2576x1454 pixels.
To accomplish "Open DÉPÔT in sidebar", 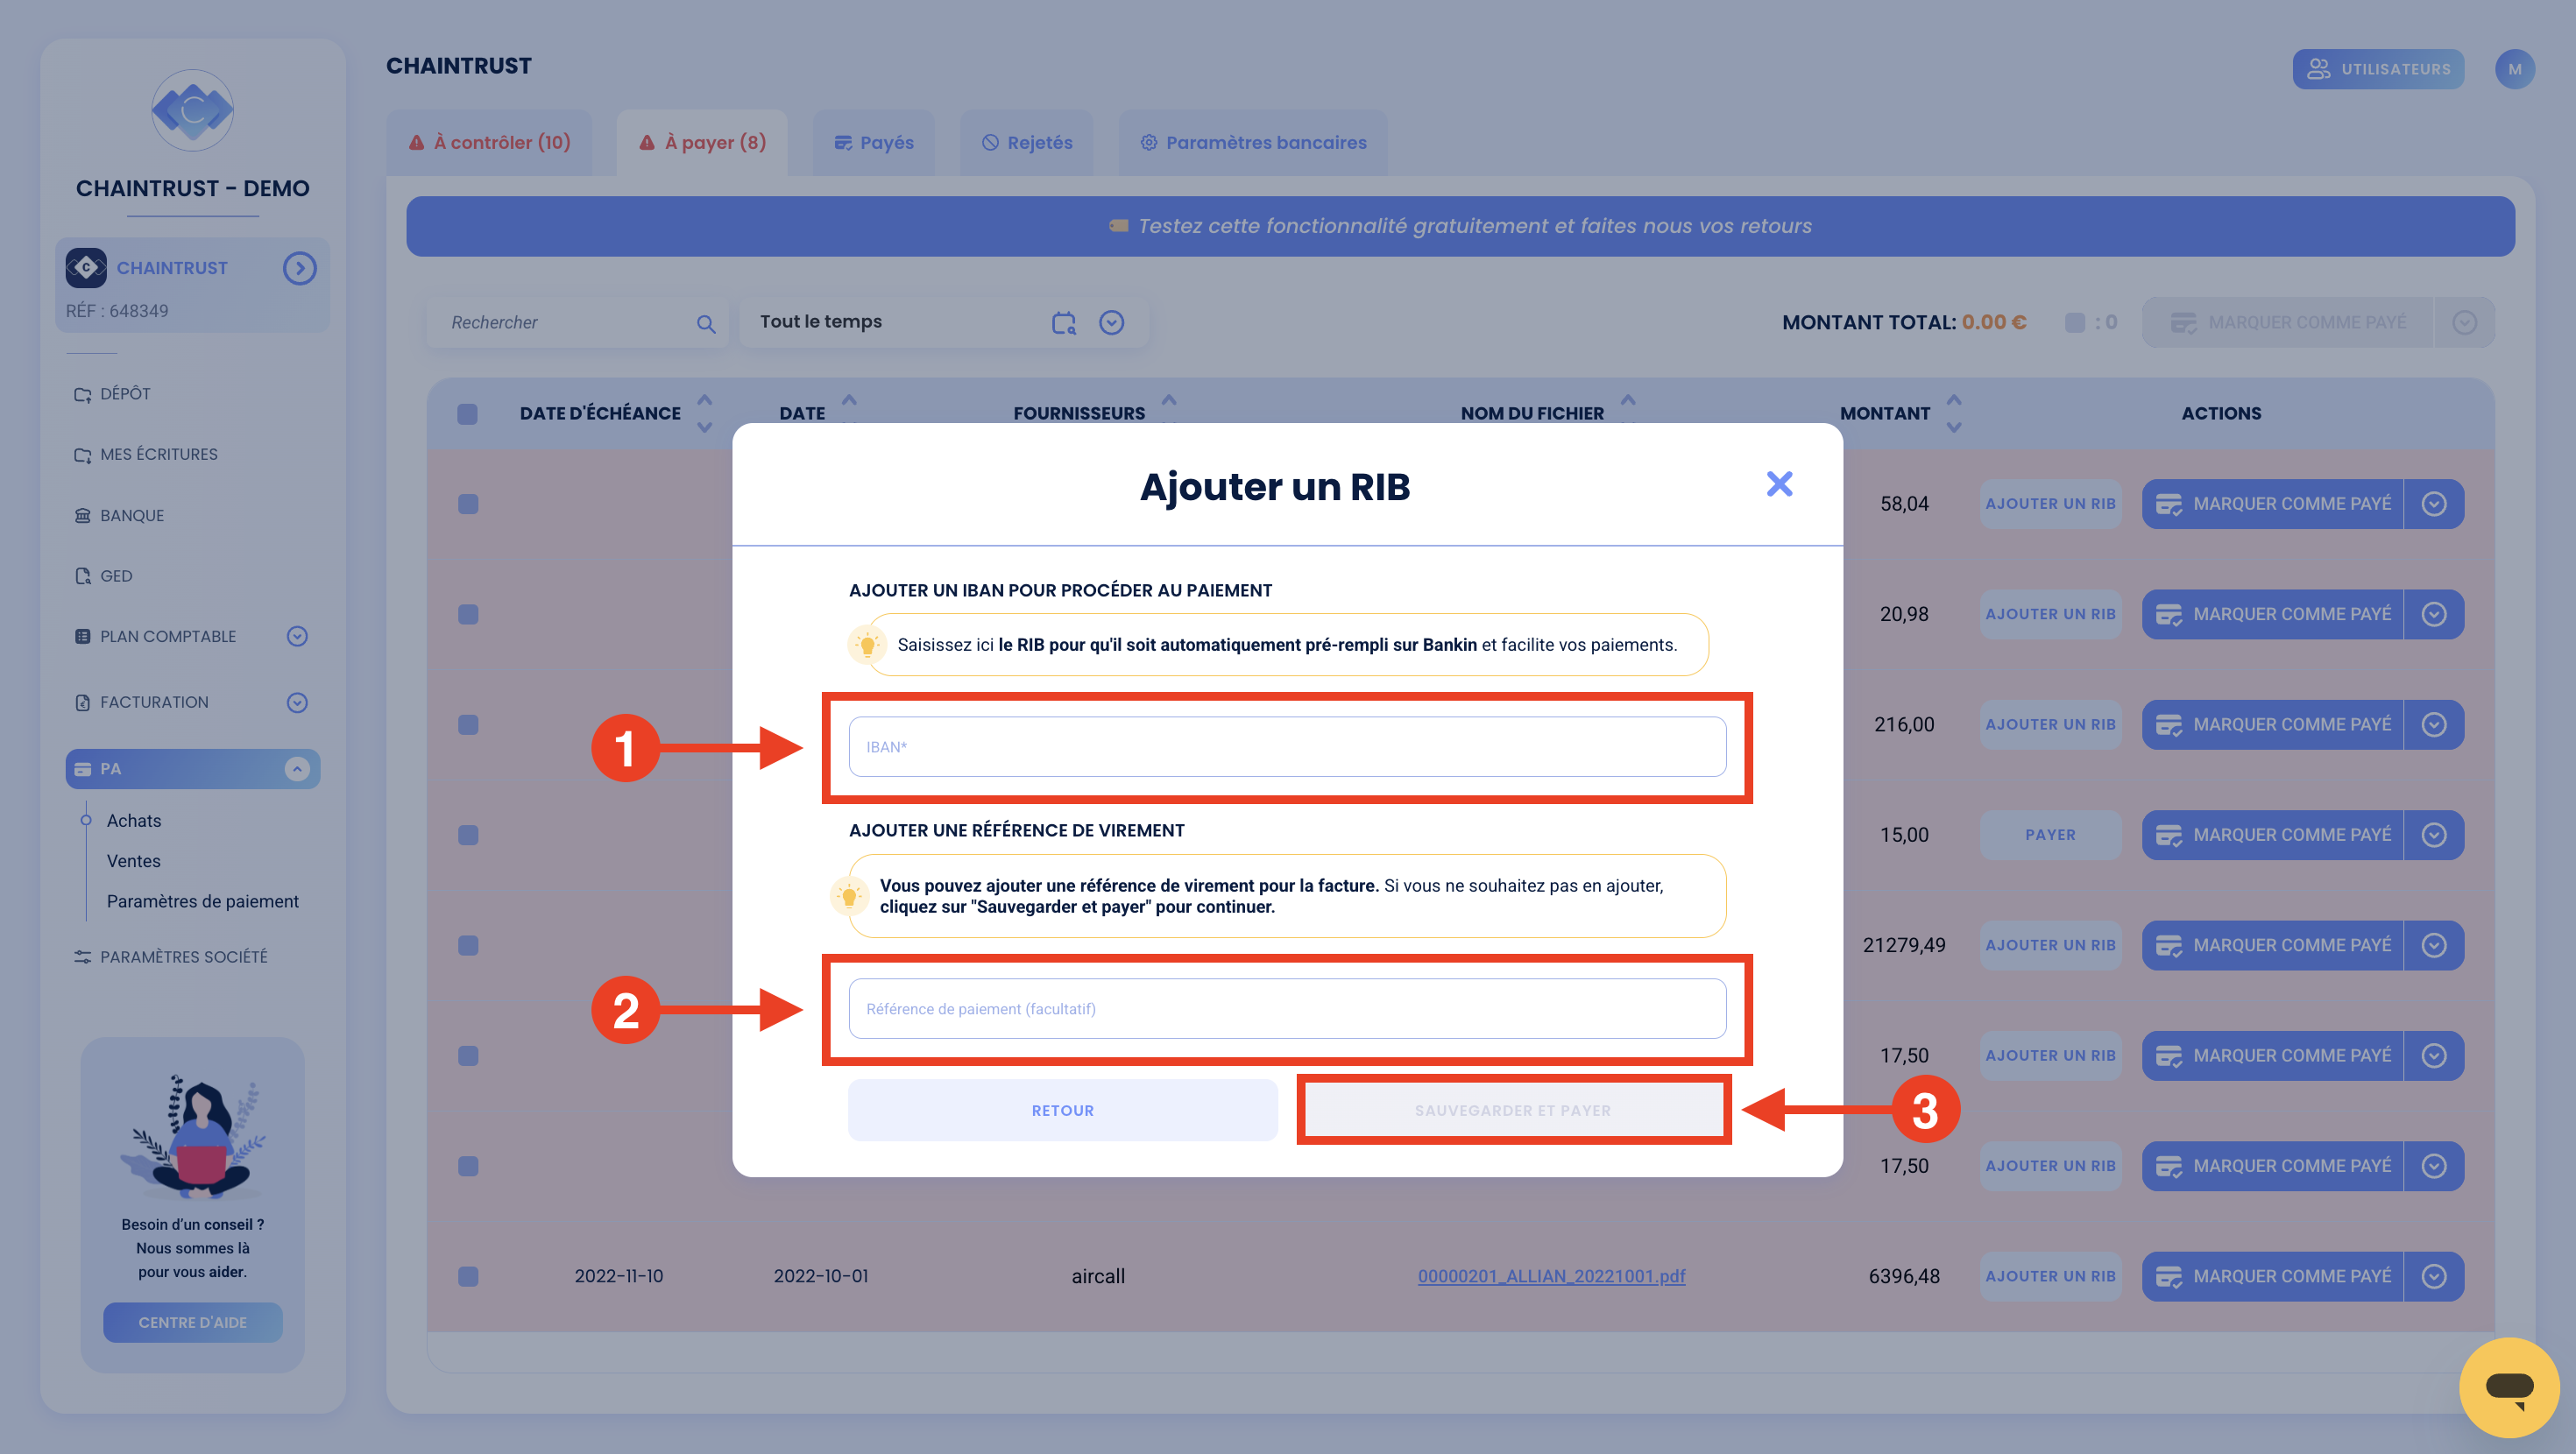I will [112, 394].
